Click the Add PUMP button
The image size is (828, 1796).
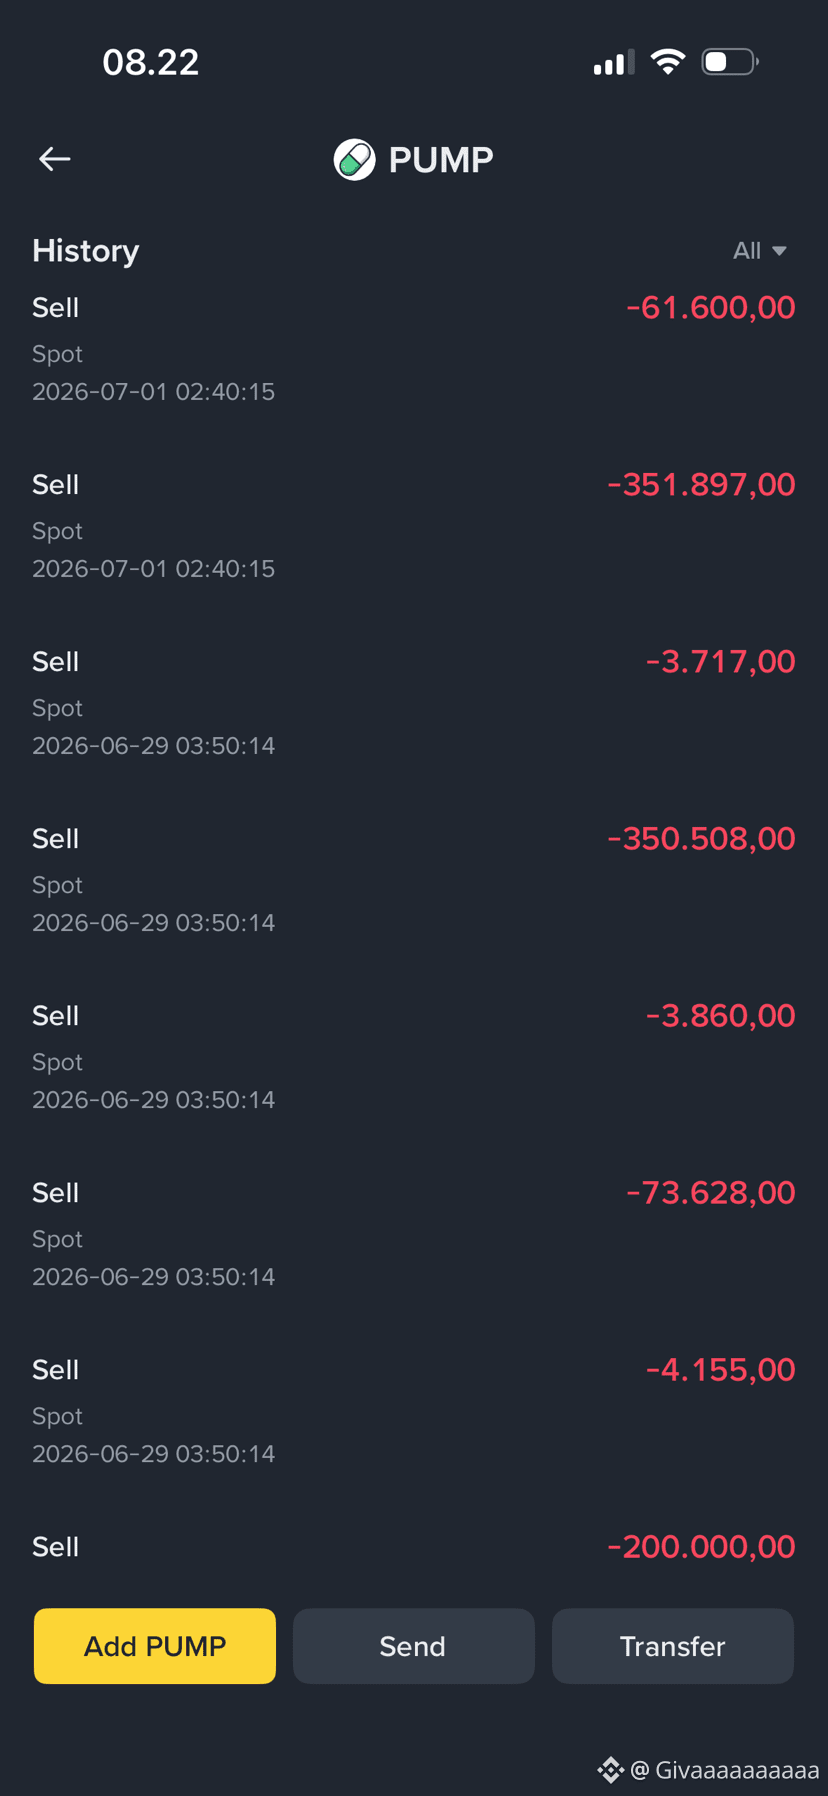[x=155, y=1646]
